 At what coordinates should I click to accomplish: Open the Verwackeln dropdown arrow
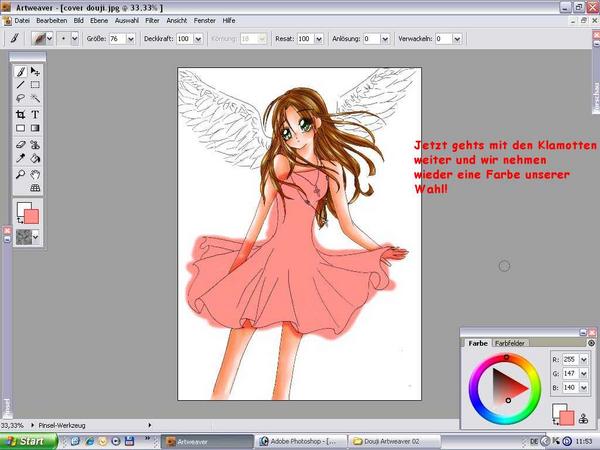coord(457,39)
